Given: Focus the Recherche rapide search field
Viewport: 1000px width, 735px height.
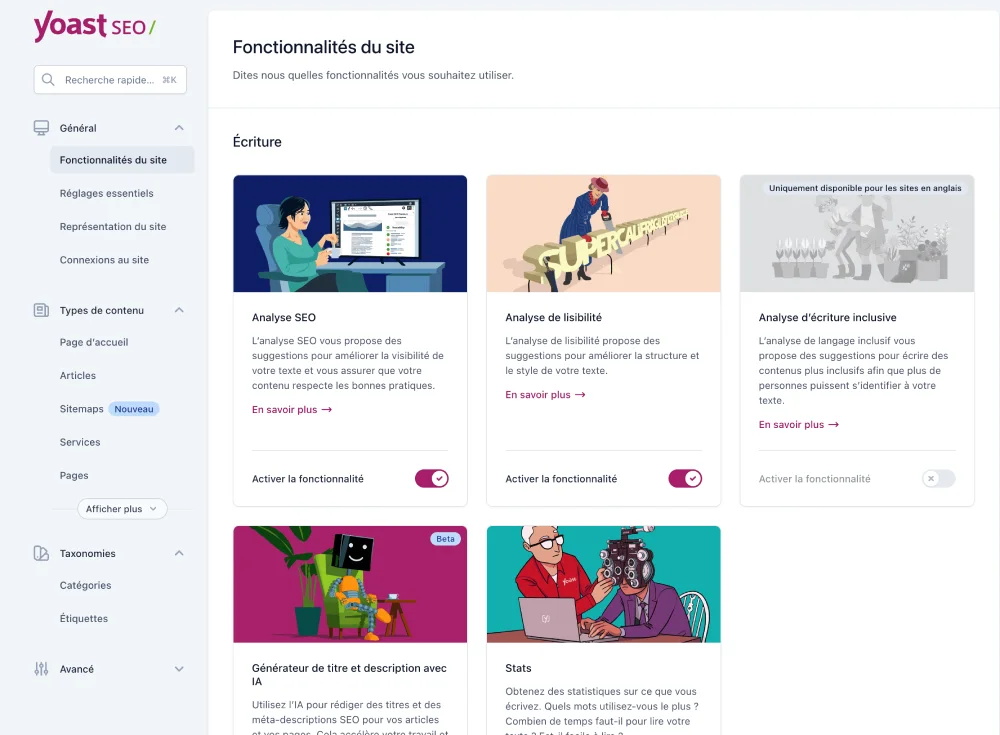Looking at the screenshot, I should point(110,80).
